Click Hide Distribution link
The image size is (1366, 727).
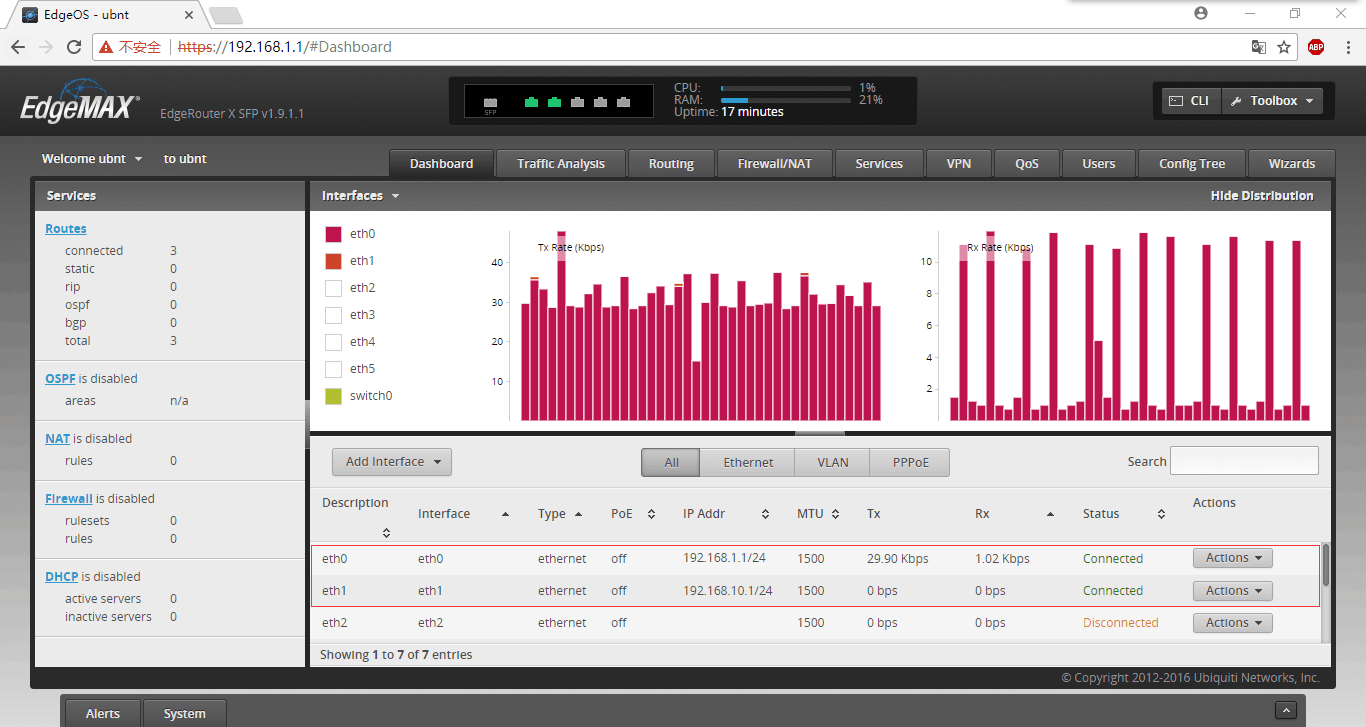coord(1262,196)
